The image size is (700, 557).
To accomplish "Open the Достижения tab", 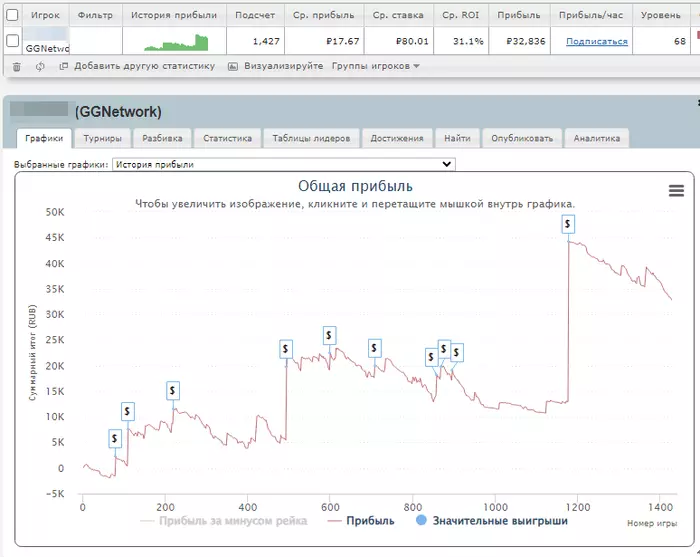I will point(397,138).
